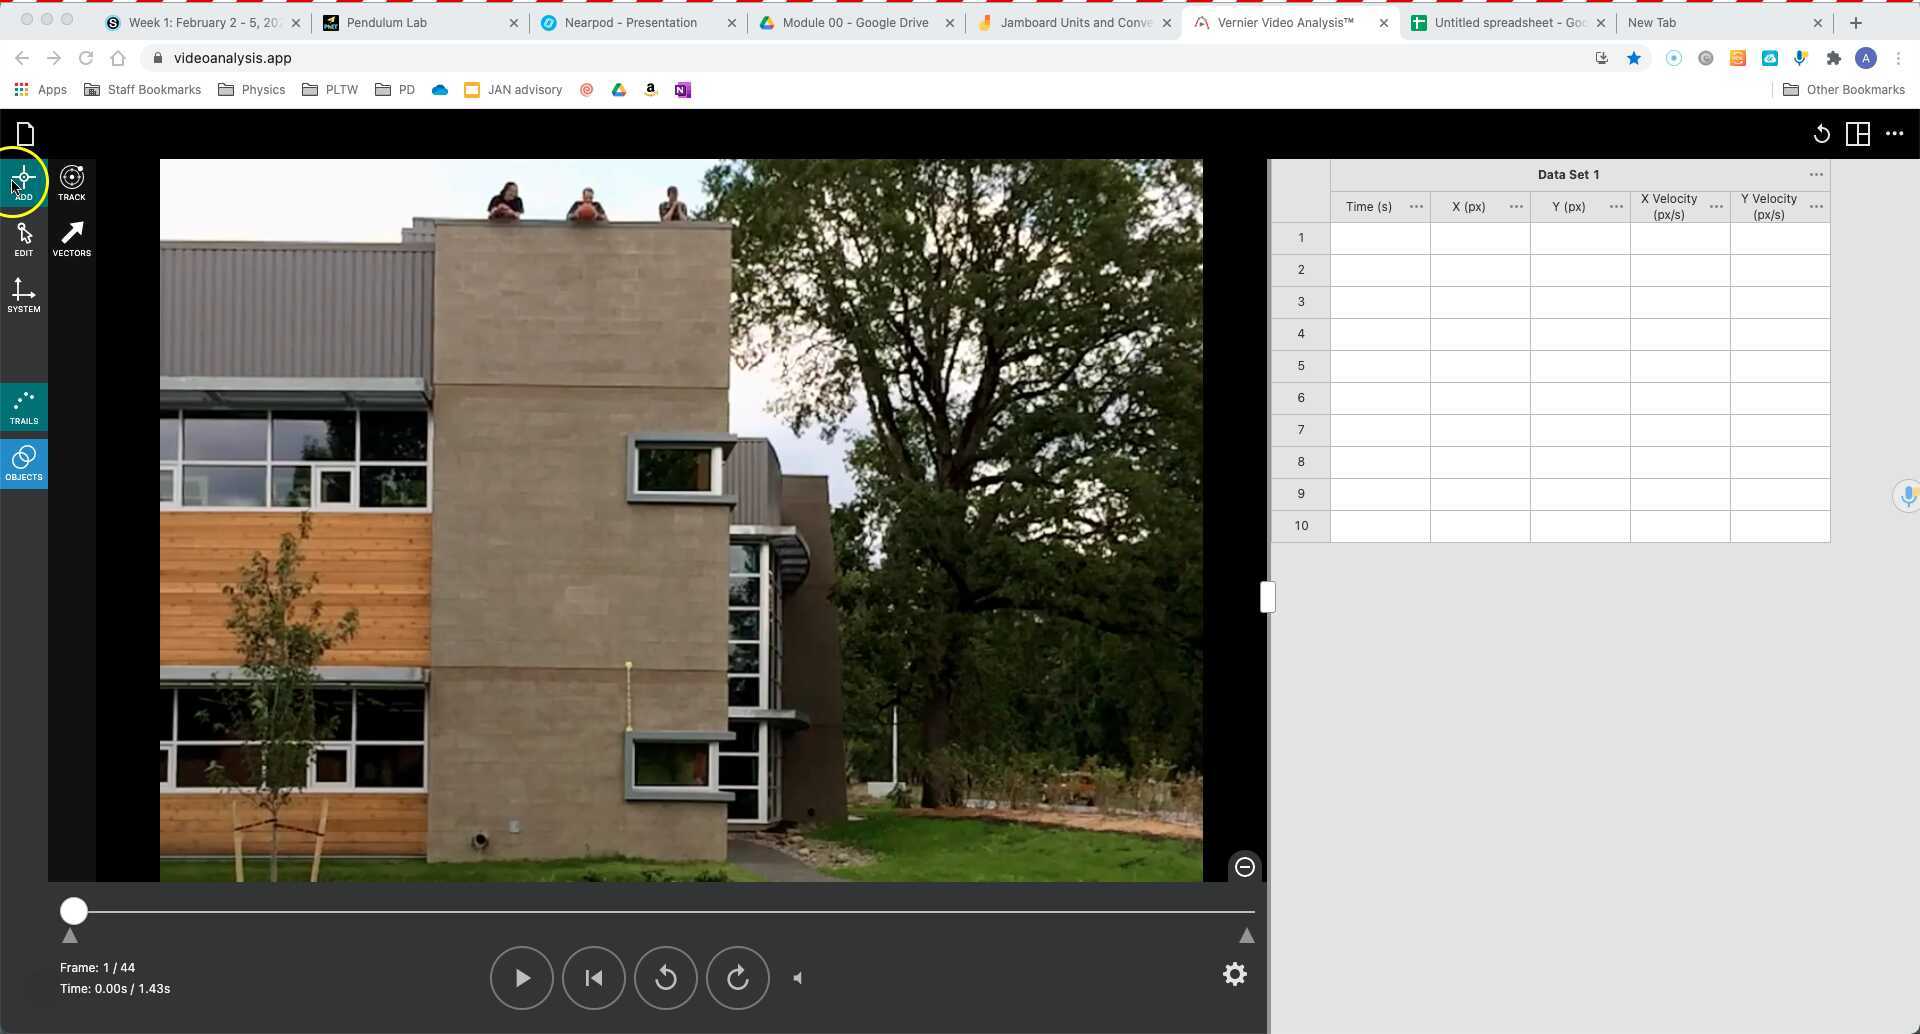Open Time (s) column options

[x=1415, y=207]
